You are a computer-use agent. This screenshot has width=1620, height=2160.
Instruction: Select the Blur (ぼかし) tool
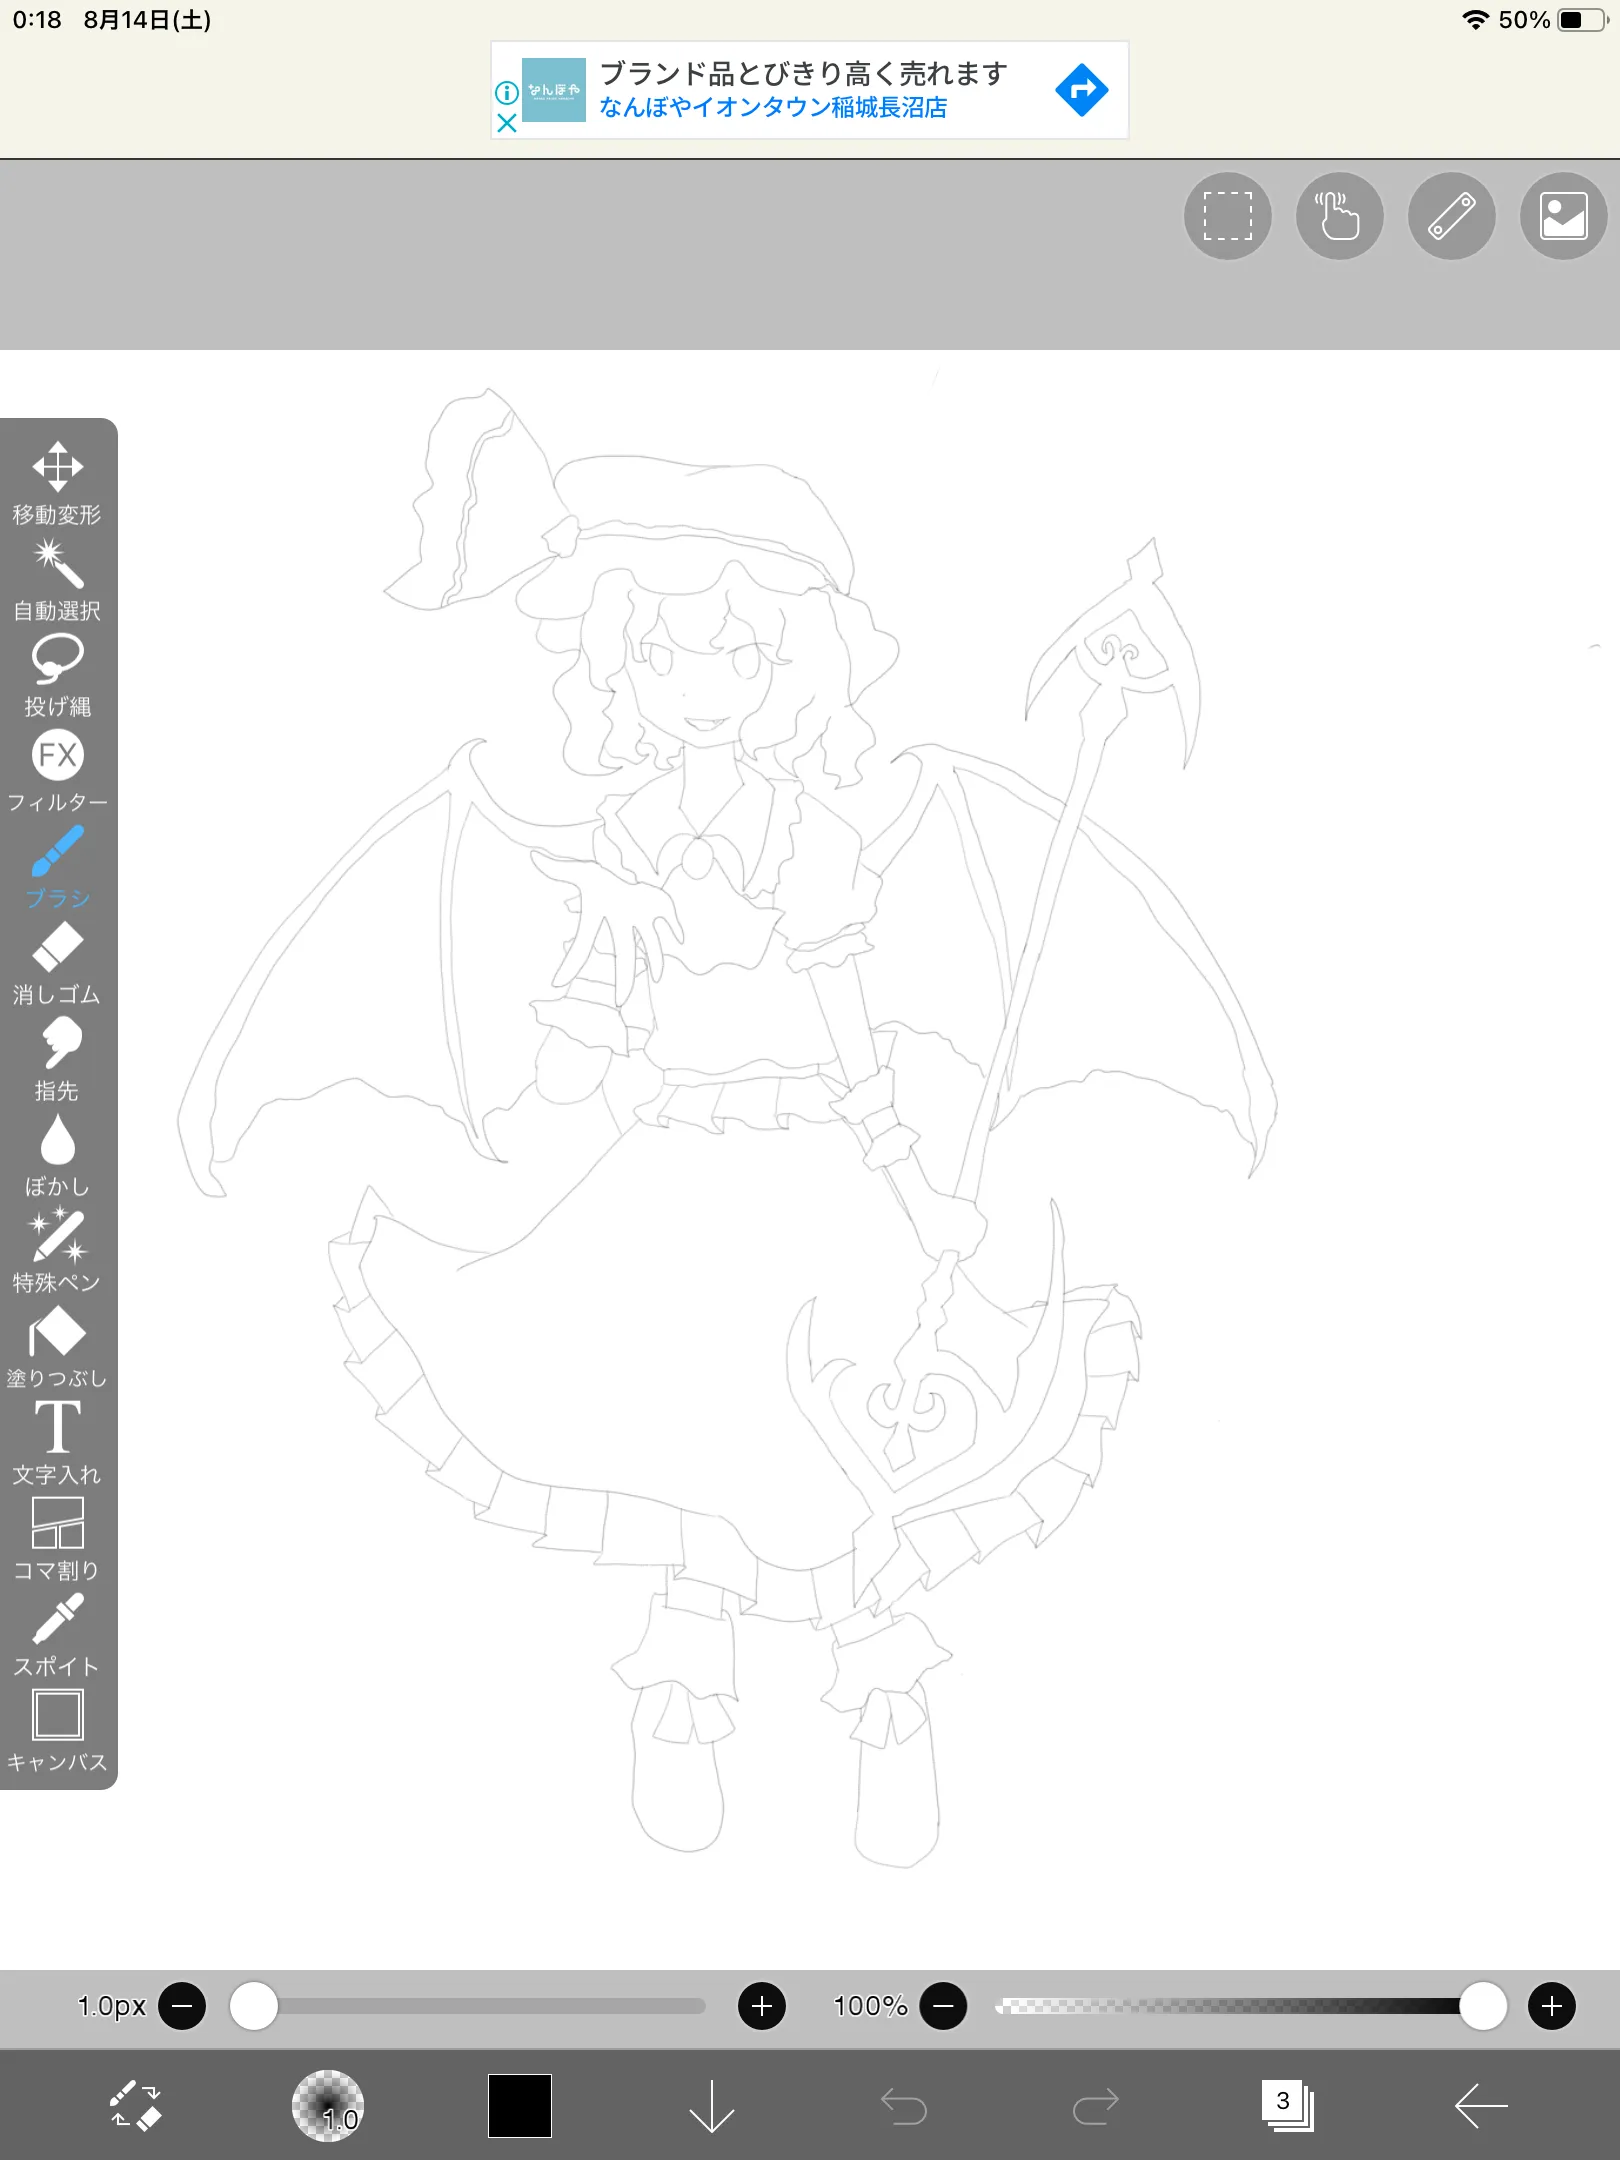point(57,1156)
